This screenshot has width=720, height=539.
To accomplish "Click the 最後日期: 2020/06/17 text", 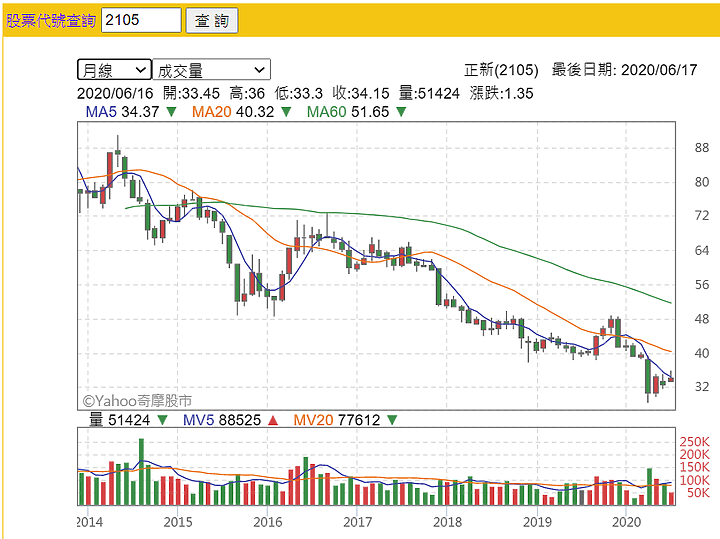I will coord(624,70).
